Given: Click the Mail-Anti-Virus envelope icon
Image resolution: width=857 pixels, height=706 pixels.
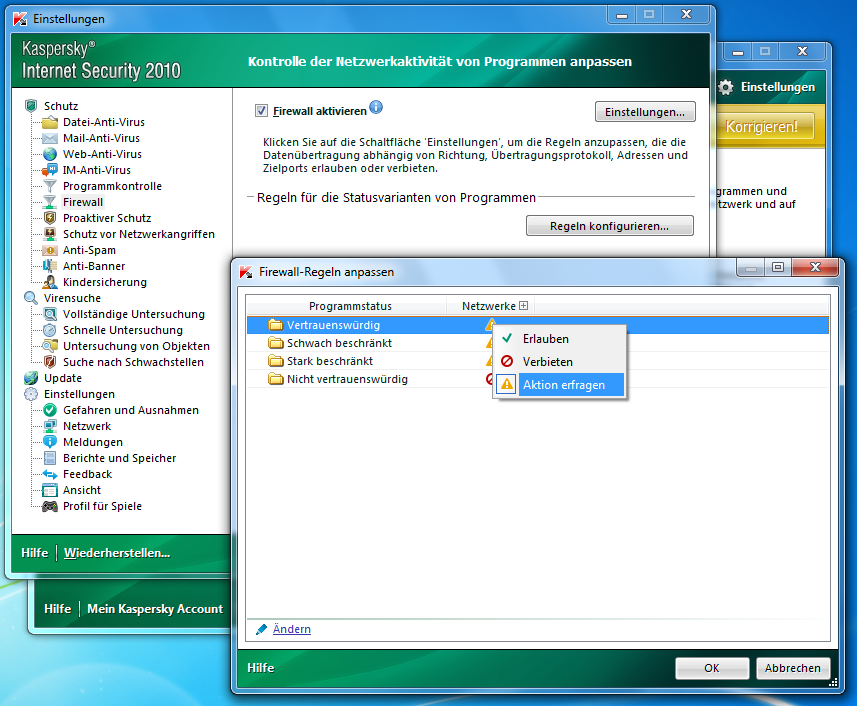Looking at the screenshot, I should [50, 138].
